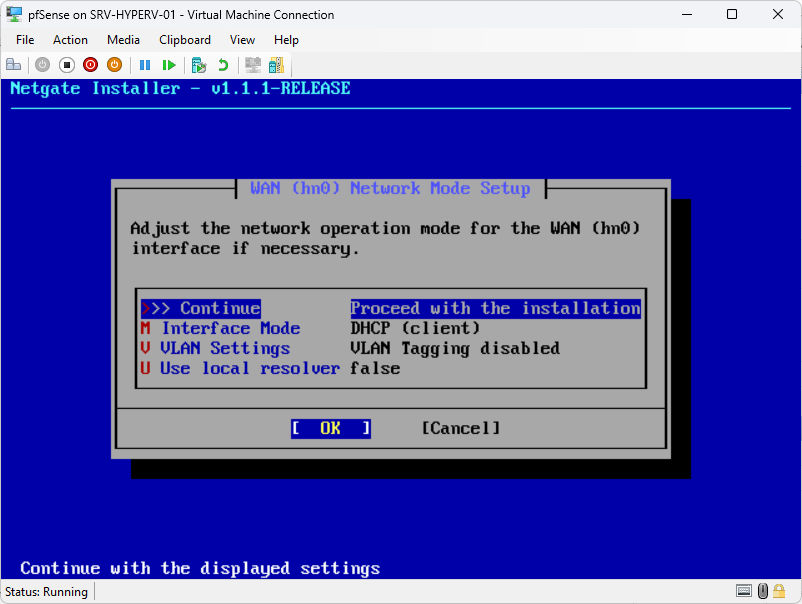Stop the VM using the square stop icon

67,64
